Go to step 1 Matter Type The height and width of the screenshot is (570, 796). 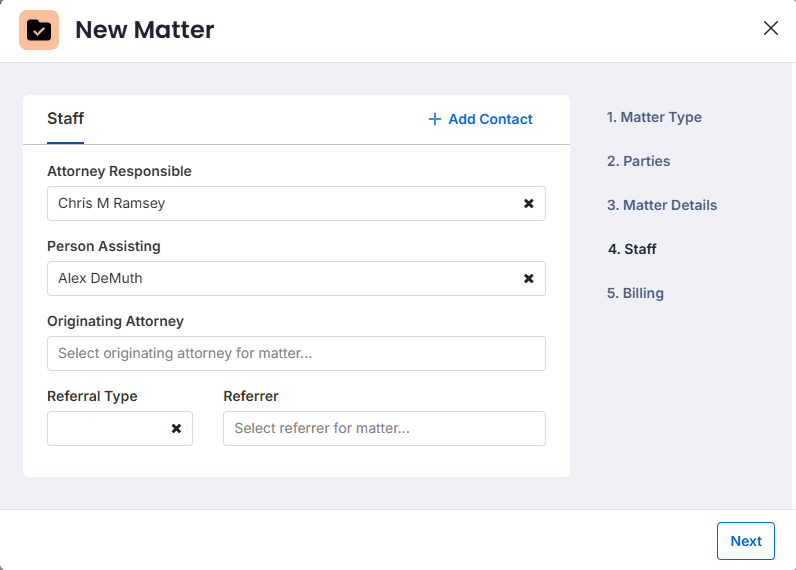(x=654, y=117)
